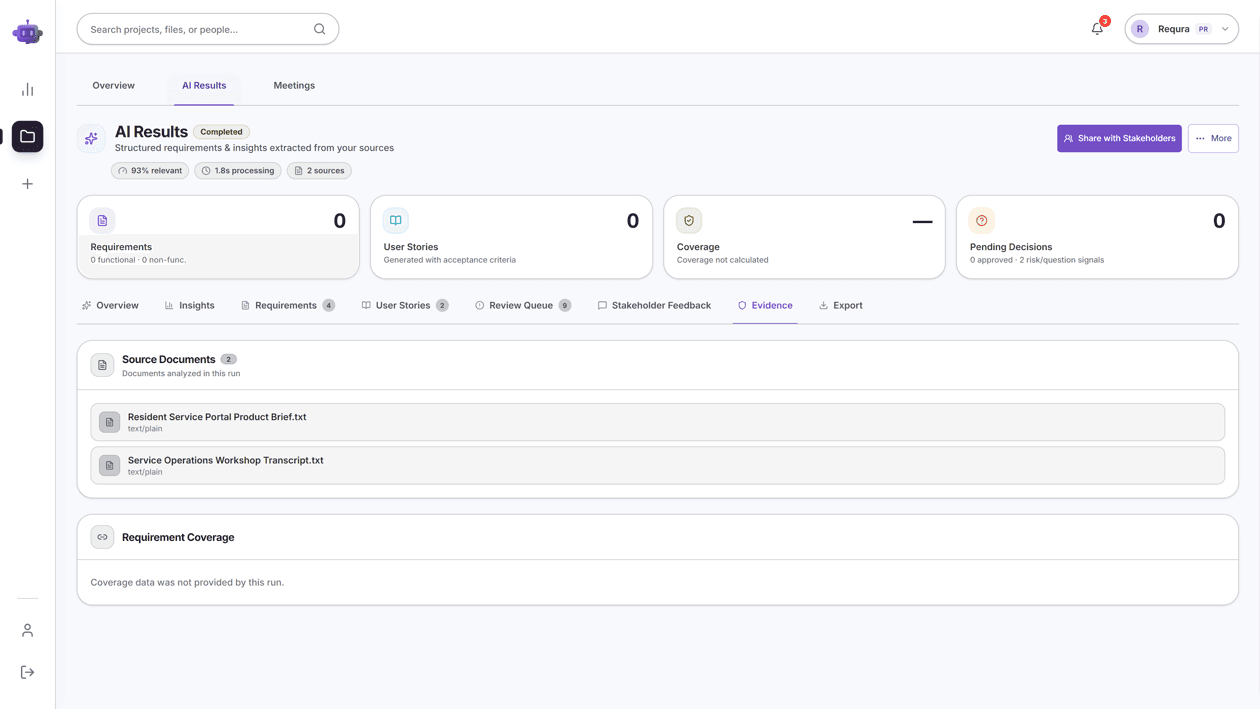The image size is (1260, 709).
Task: Select the Overview sub-tab below cards
Action: pyautogui.click(x=110, y=306)
